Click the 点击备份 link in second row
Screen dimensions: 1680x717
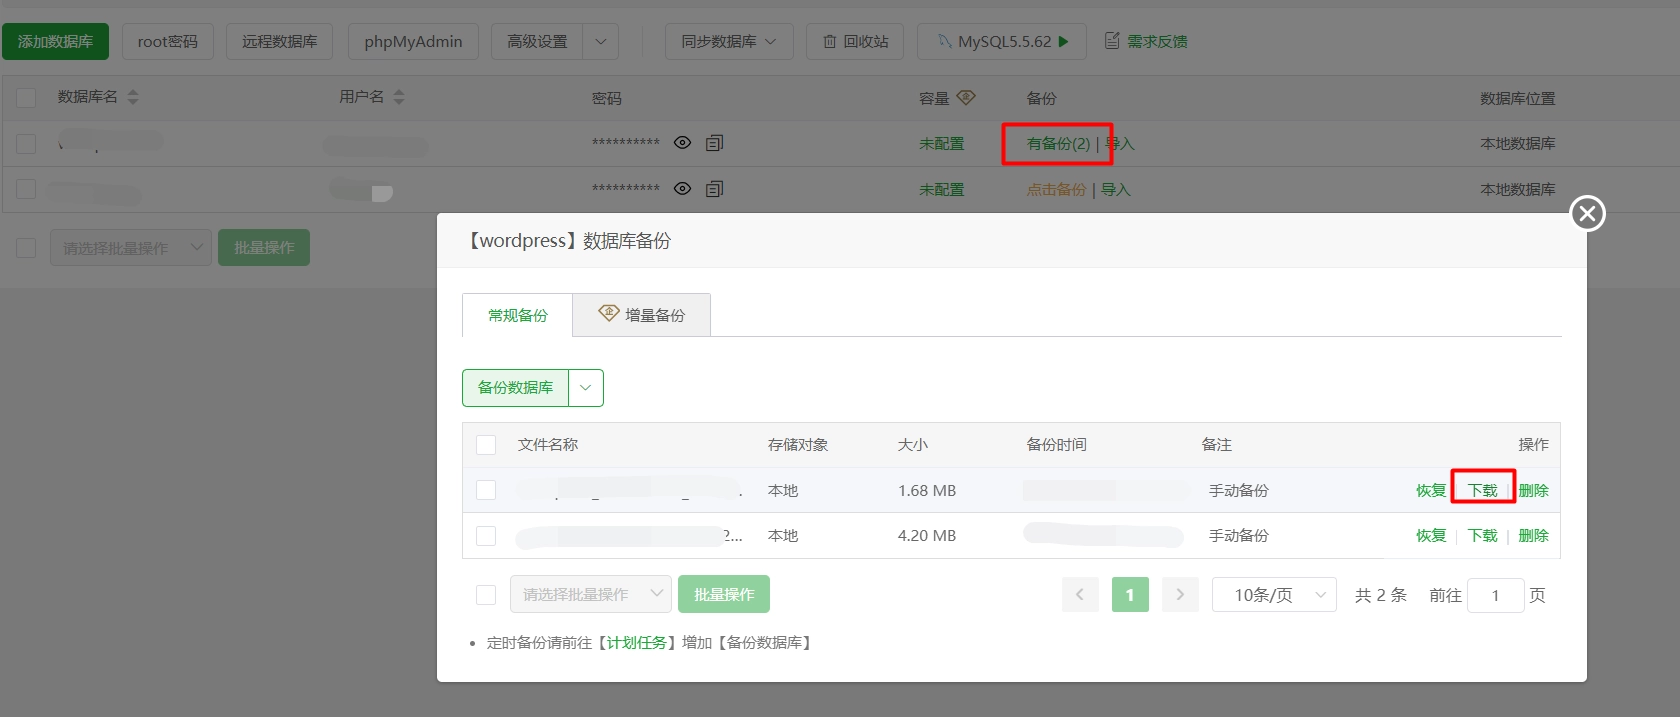(1056, 189)
